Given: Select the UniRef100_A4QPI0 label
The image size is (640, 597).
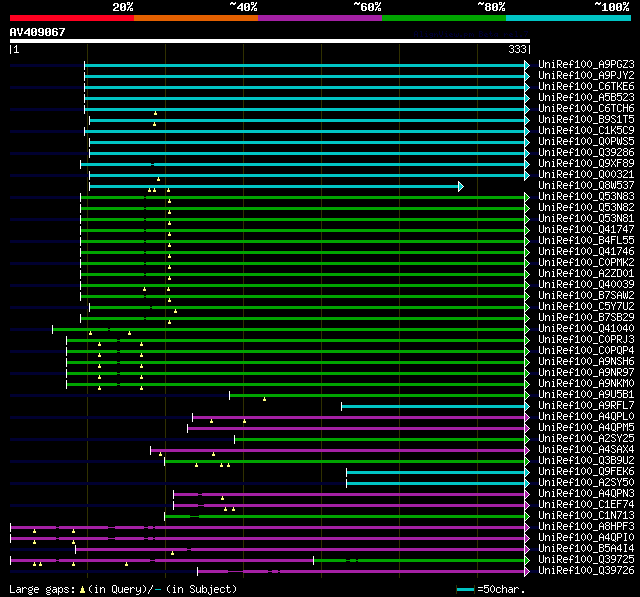Looking at the screenshot, I should coord(586,538).
